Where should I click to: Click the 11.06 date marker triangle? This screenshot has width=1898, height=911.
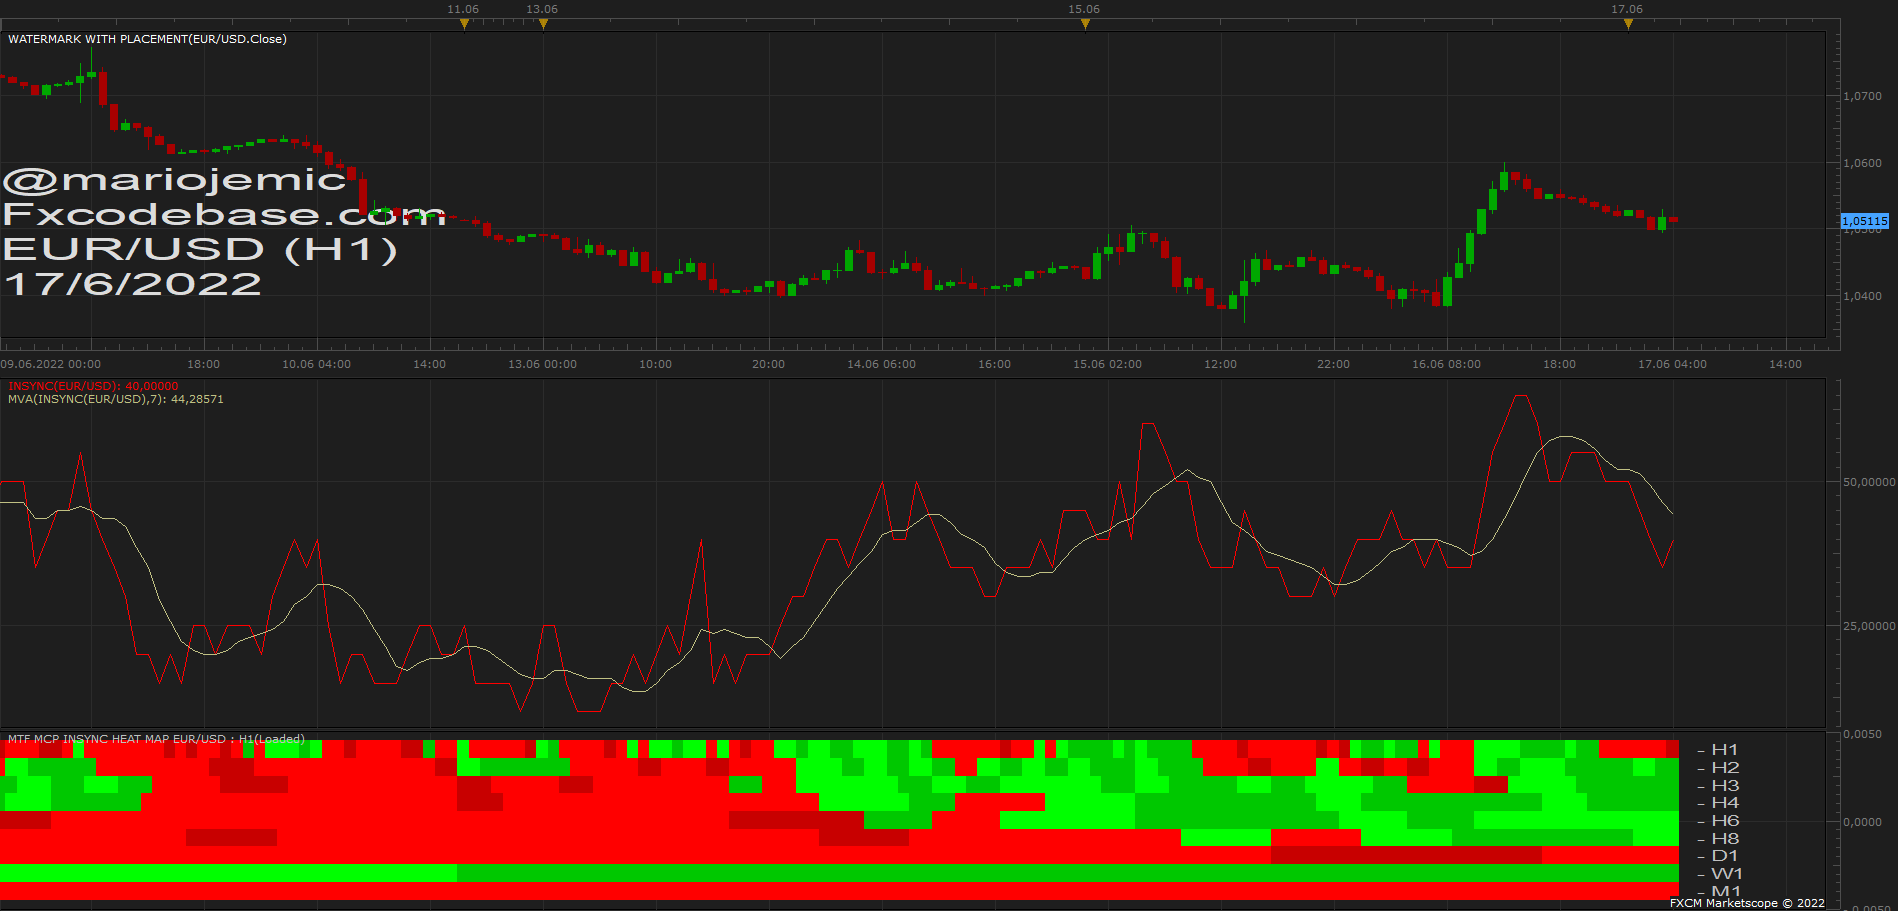click(x=464, y=24)
